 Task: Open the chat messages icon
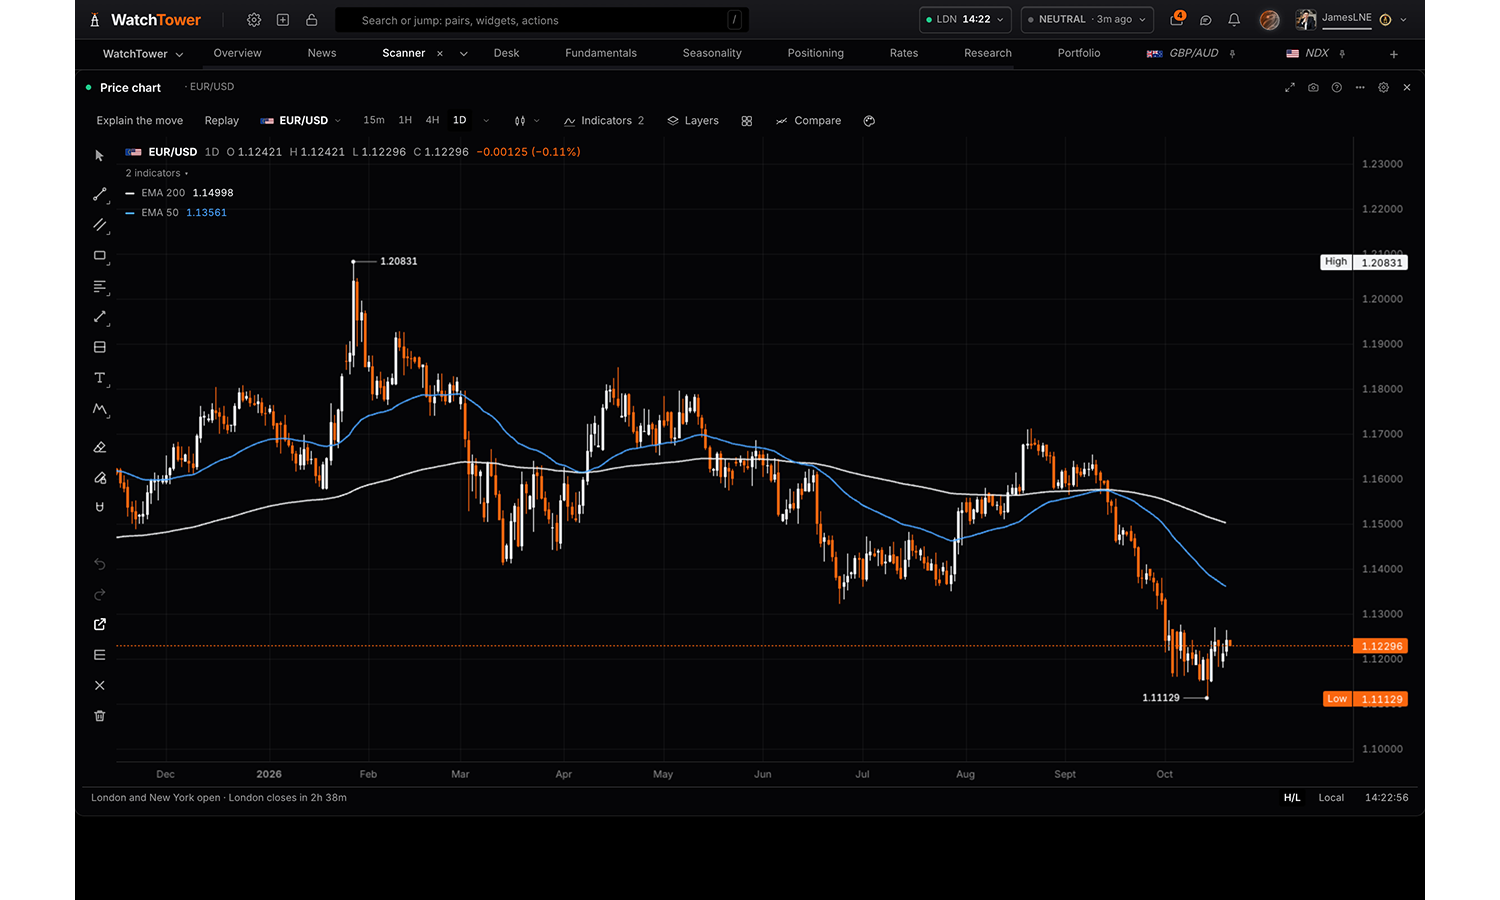pyautogui.click(x=1206, y=20)
